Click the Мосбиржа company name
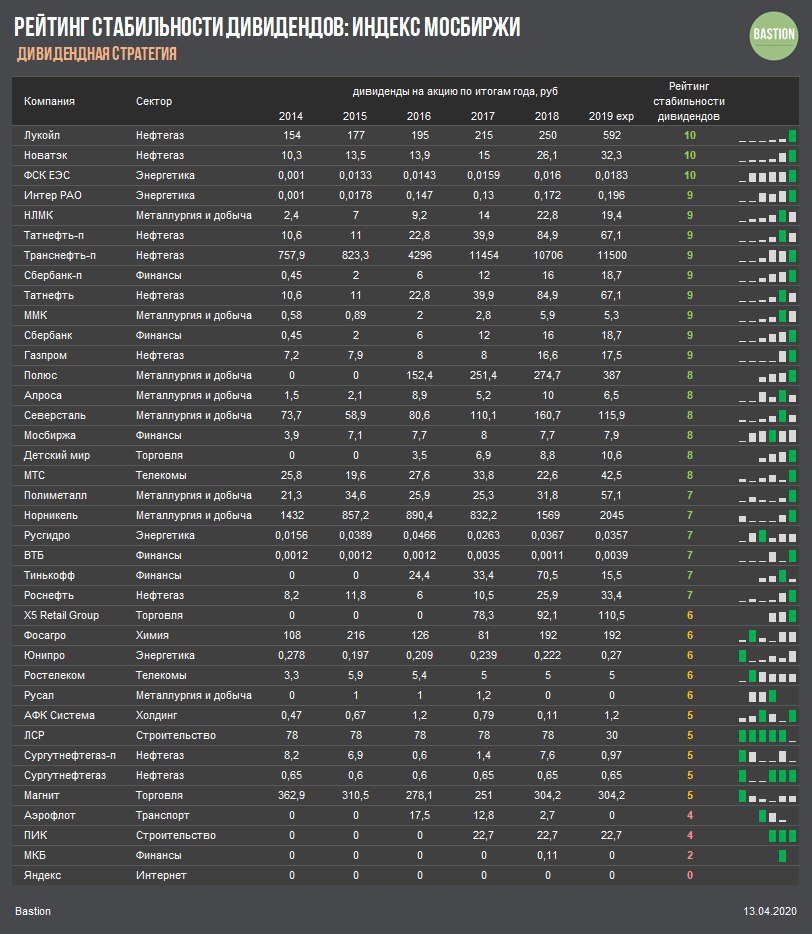 (49, 435)
